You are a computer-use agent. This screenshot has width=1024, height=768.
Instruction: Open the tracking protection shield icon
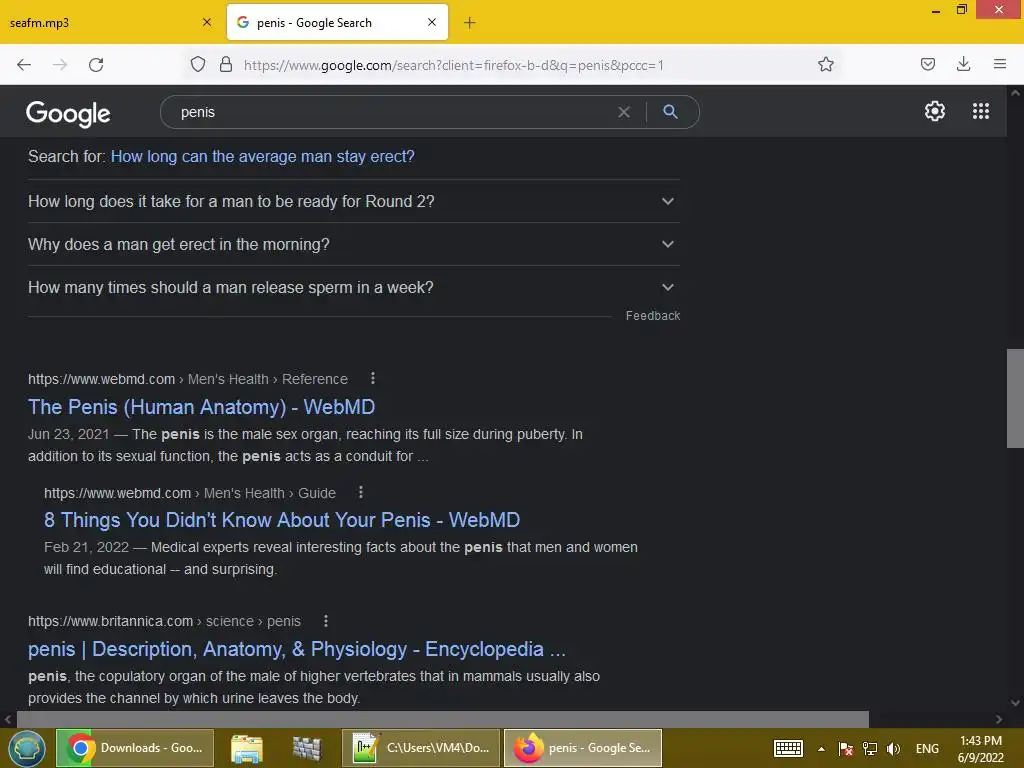[x=198, y=64]
